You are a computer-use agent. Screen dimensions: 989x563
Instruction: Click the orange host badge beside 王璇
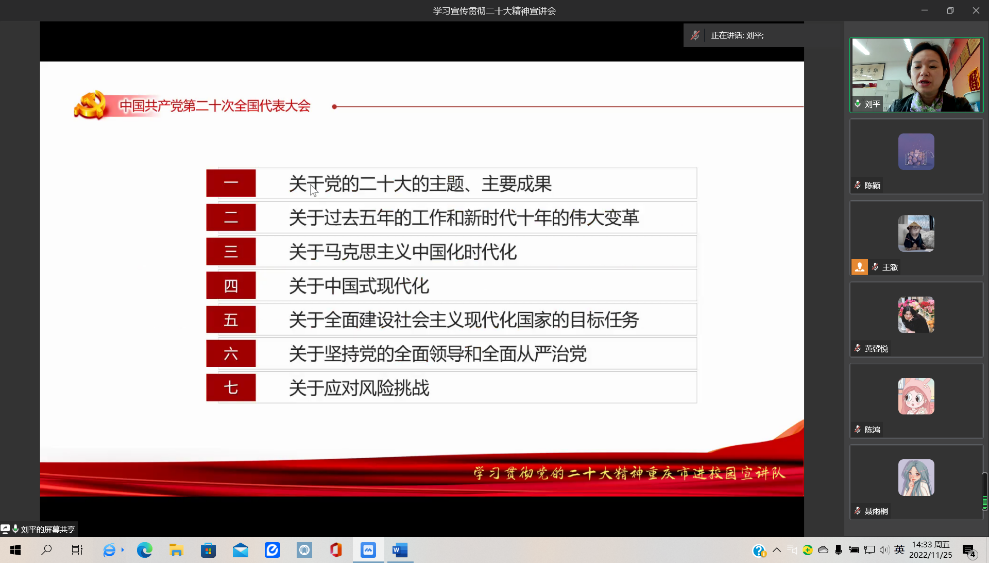(x=859, y=267)
